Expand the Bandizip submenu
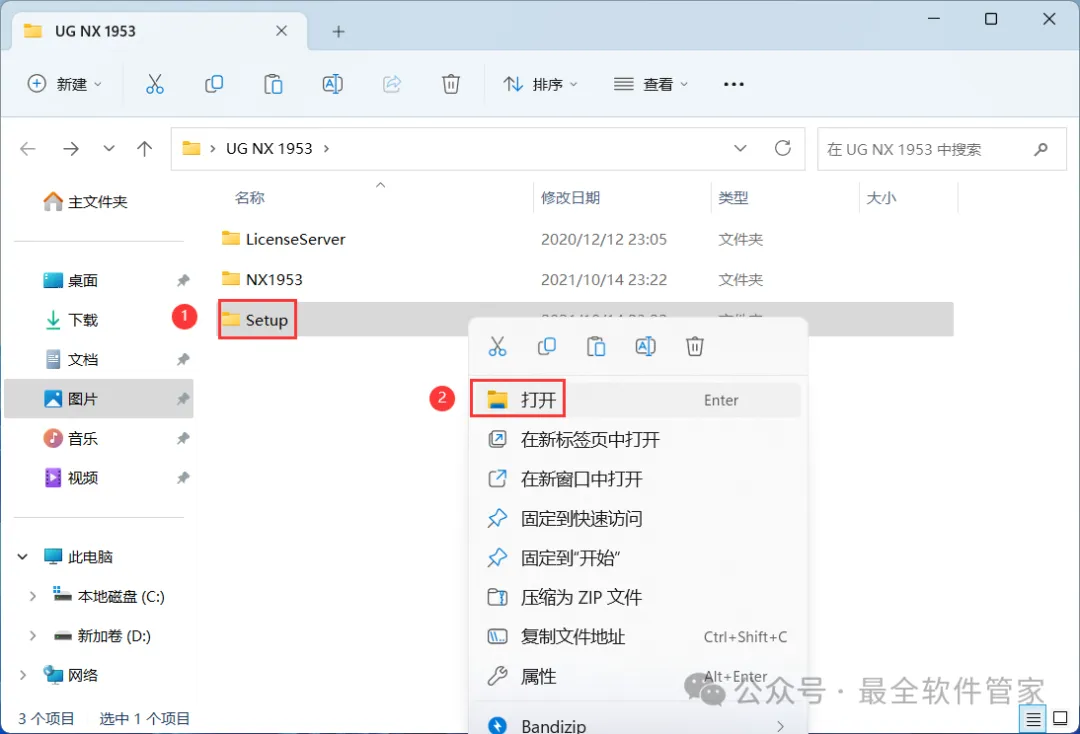Viewport: 1080px width, 734px height. coord(780,726)
